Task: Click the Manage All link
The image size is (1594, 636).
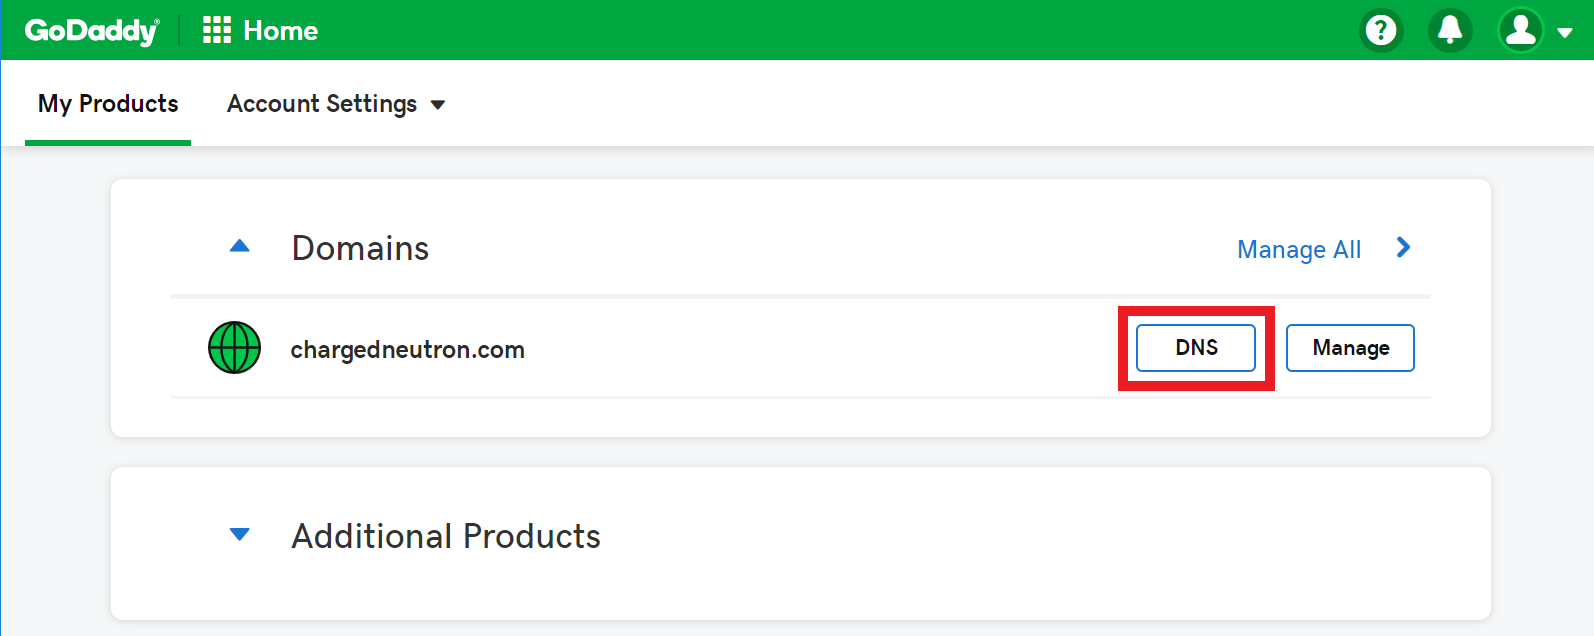Action: tap(1299, 249)
